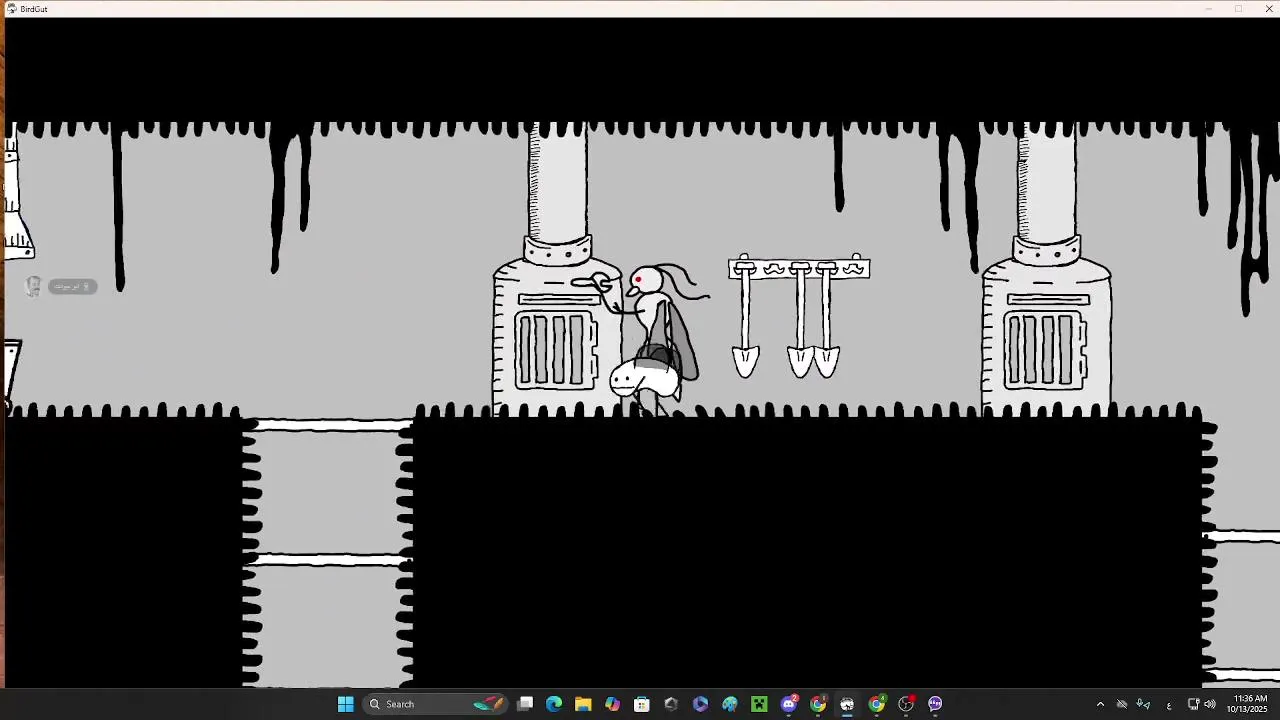
Task: Minimize the BirdGut window
Action: coord(1208,9)
